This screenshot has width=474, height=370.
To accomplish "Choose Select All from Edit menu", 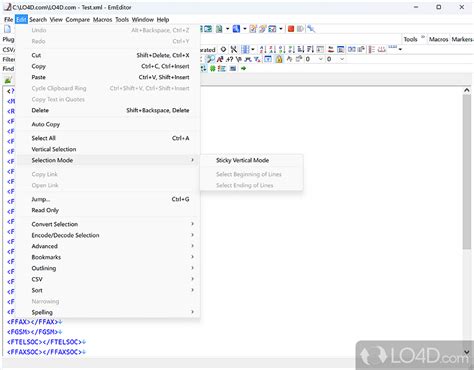I will click(108, 138).
